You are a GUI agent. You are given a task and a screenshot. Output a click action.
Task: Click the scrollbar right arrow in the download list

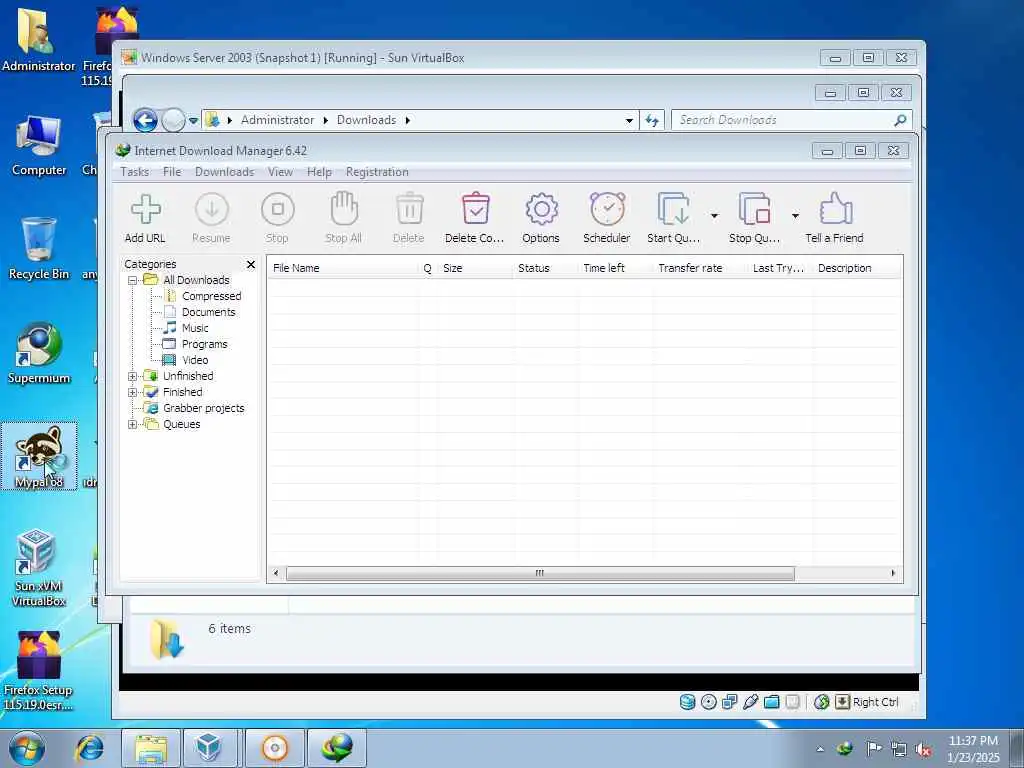[893, 573]
